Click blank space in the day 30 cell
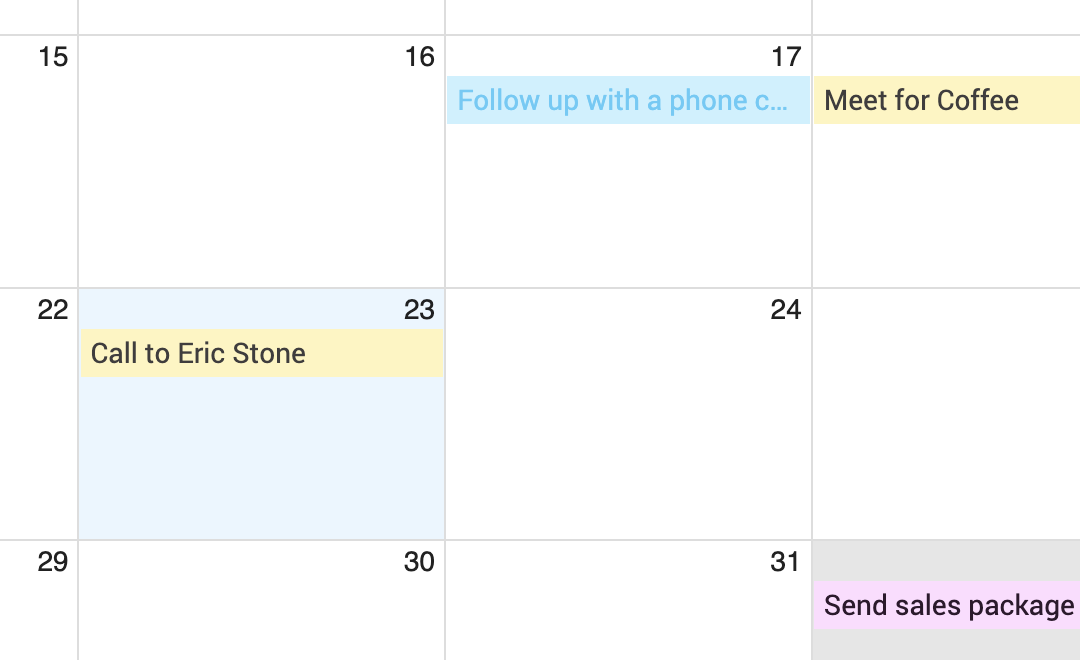Image resolution: width=1080 pixels, height=660 pixels. coord(262,615)
